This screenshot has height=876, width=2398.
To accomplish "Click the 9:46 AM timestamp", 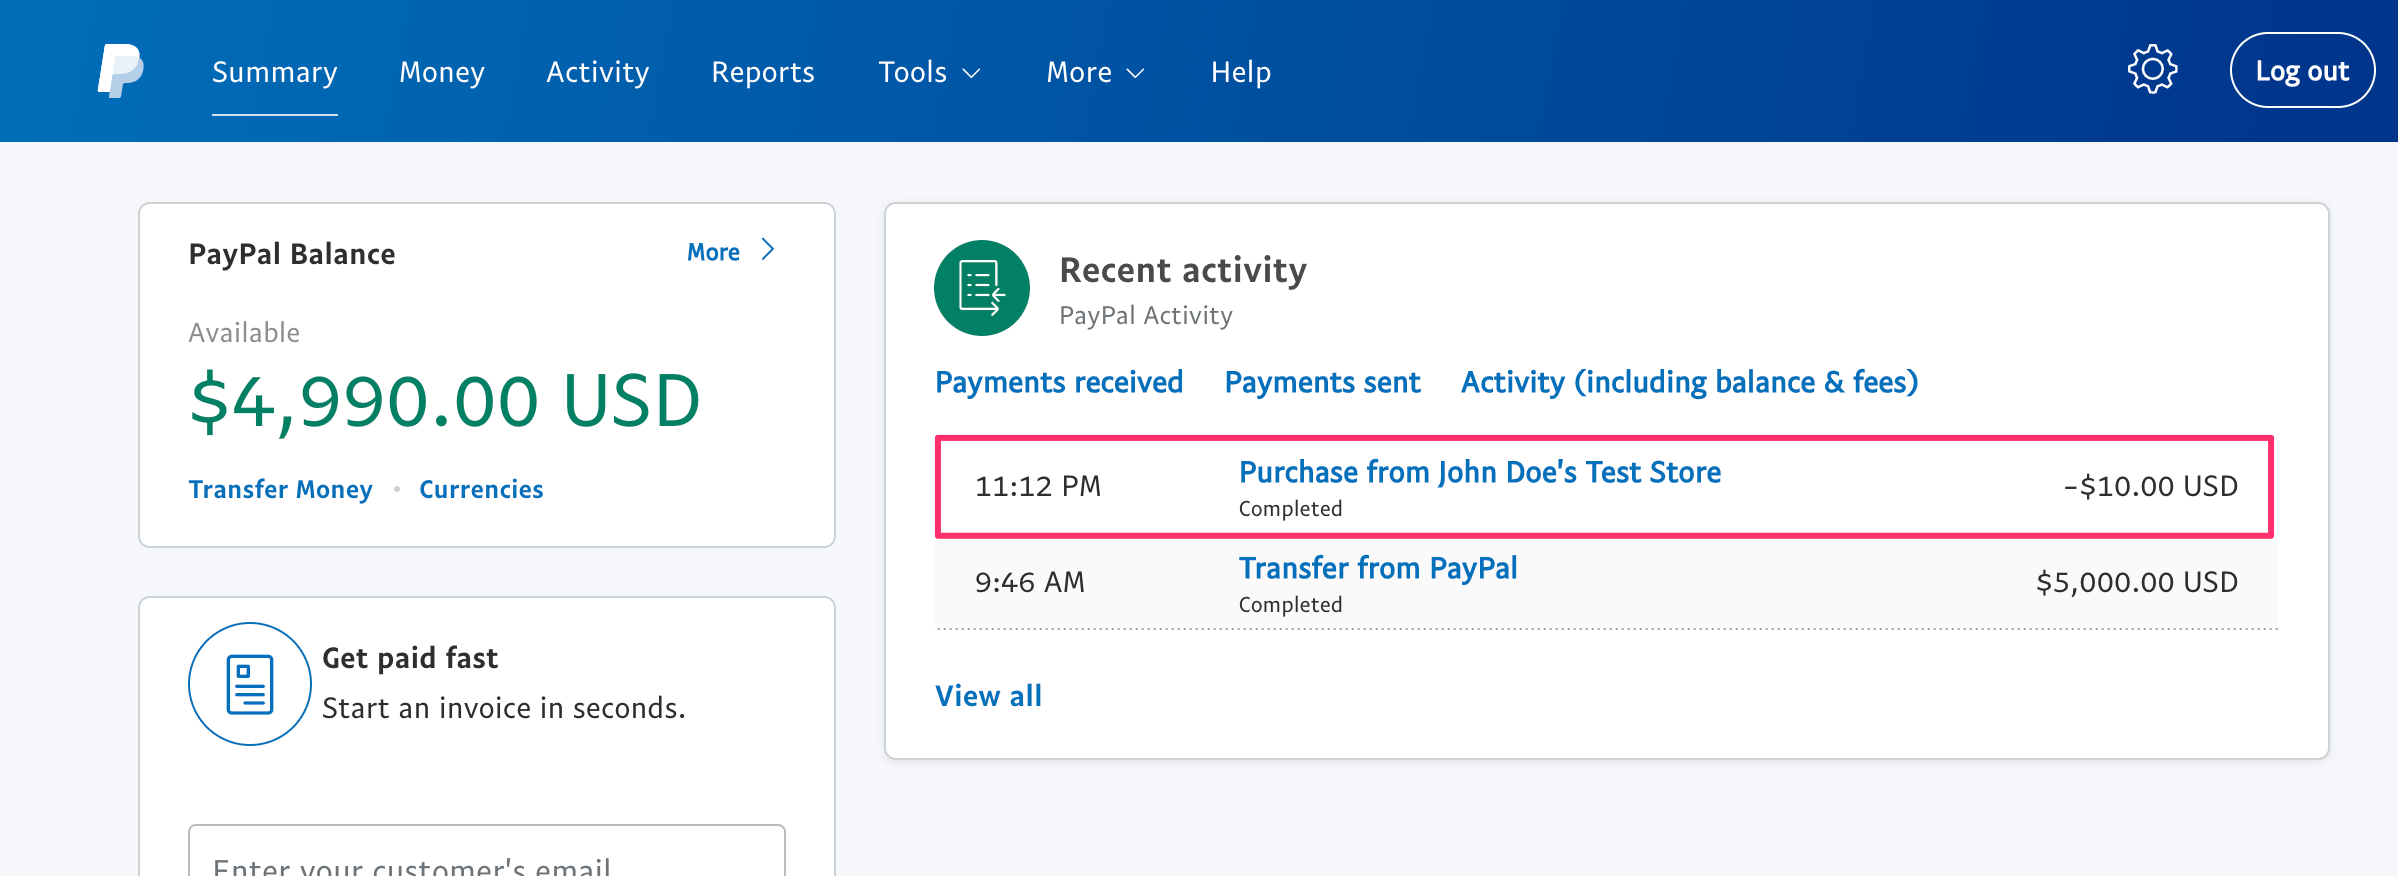I will (1030, 582).
